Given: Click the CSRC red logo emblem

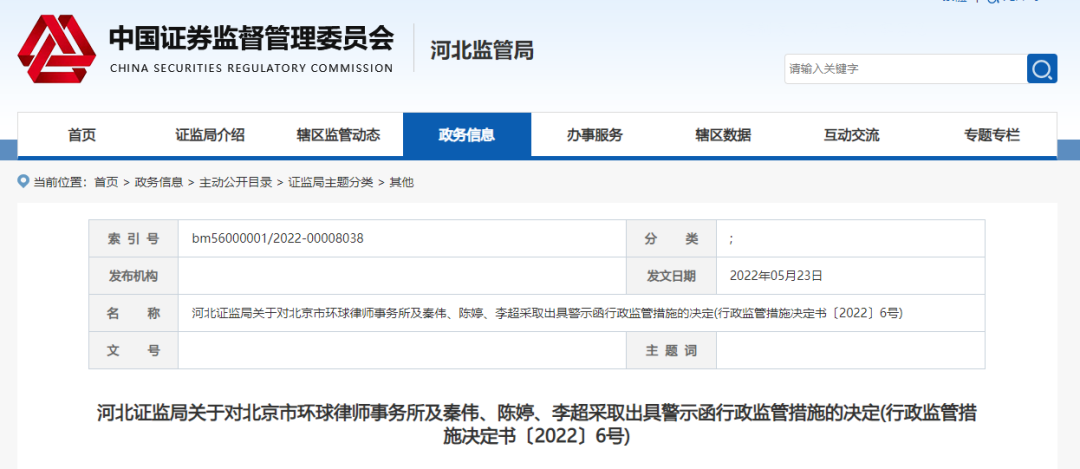Looking at the screenshot, I should pyautogui.click(x=56, y=48).
